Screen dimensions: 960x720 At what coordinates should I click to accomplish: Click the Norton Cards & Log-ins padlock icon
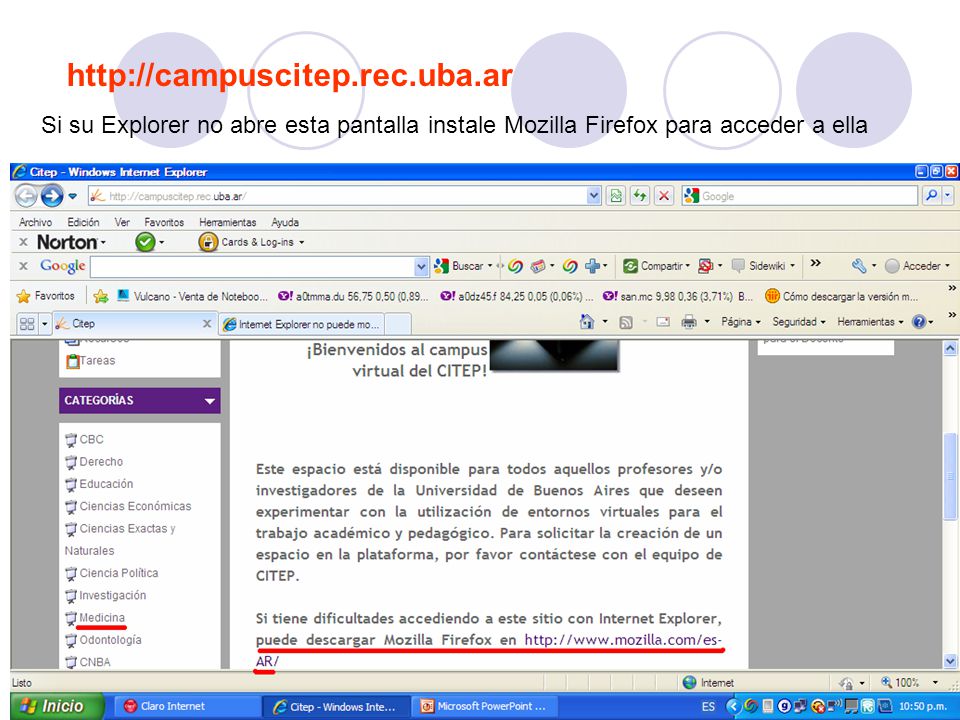pos(208,242)
